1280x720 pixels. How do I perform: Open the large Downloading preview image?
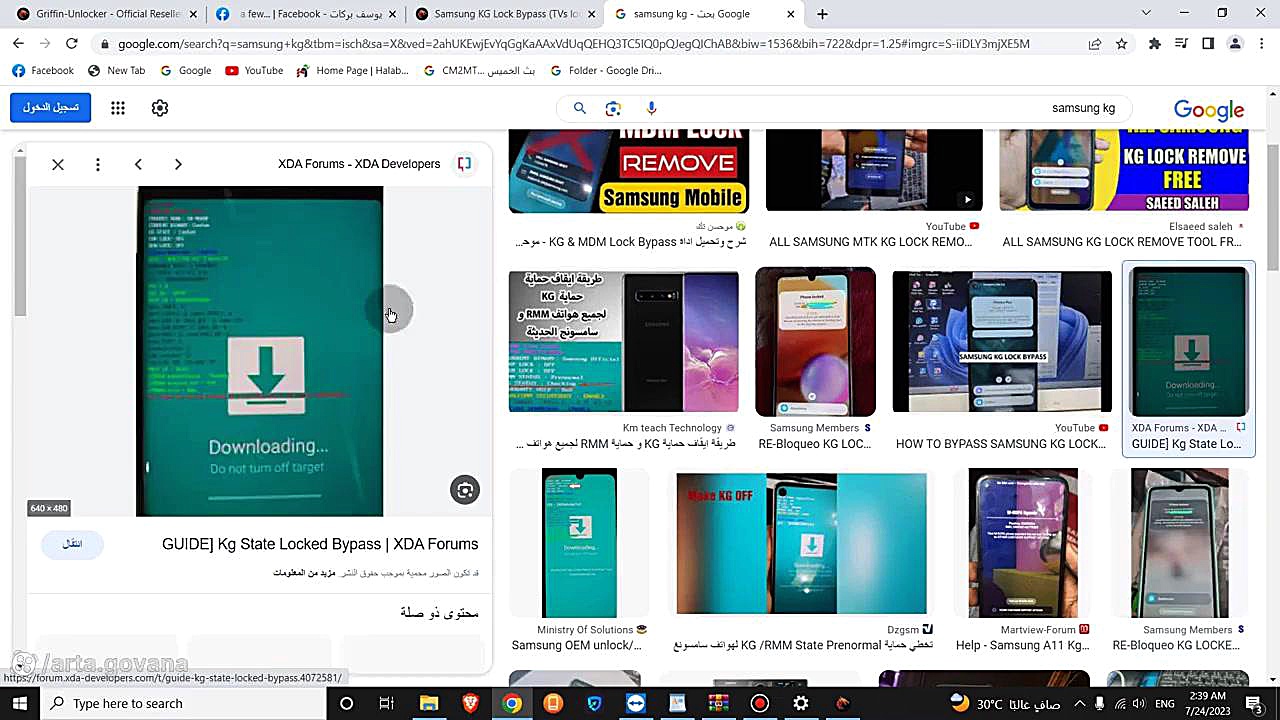(260, 351)
